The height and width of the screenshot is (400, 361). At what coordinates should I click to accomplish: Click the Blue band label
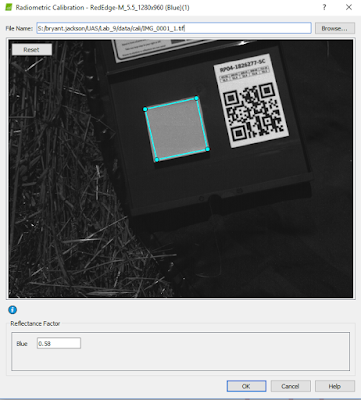click(x=22, y=344)
